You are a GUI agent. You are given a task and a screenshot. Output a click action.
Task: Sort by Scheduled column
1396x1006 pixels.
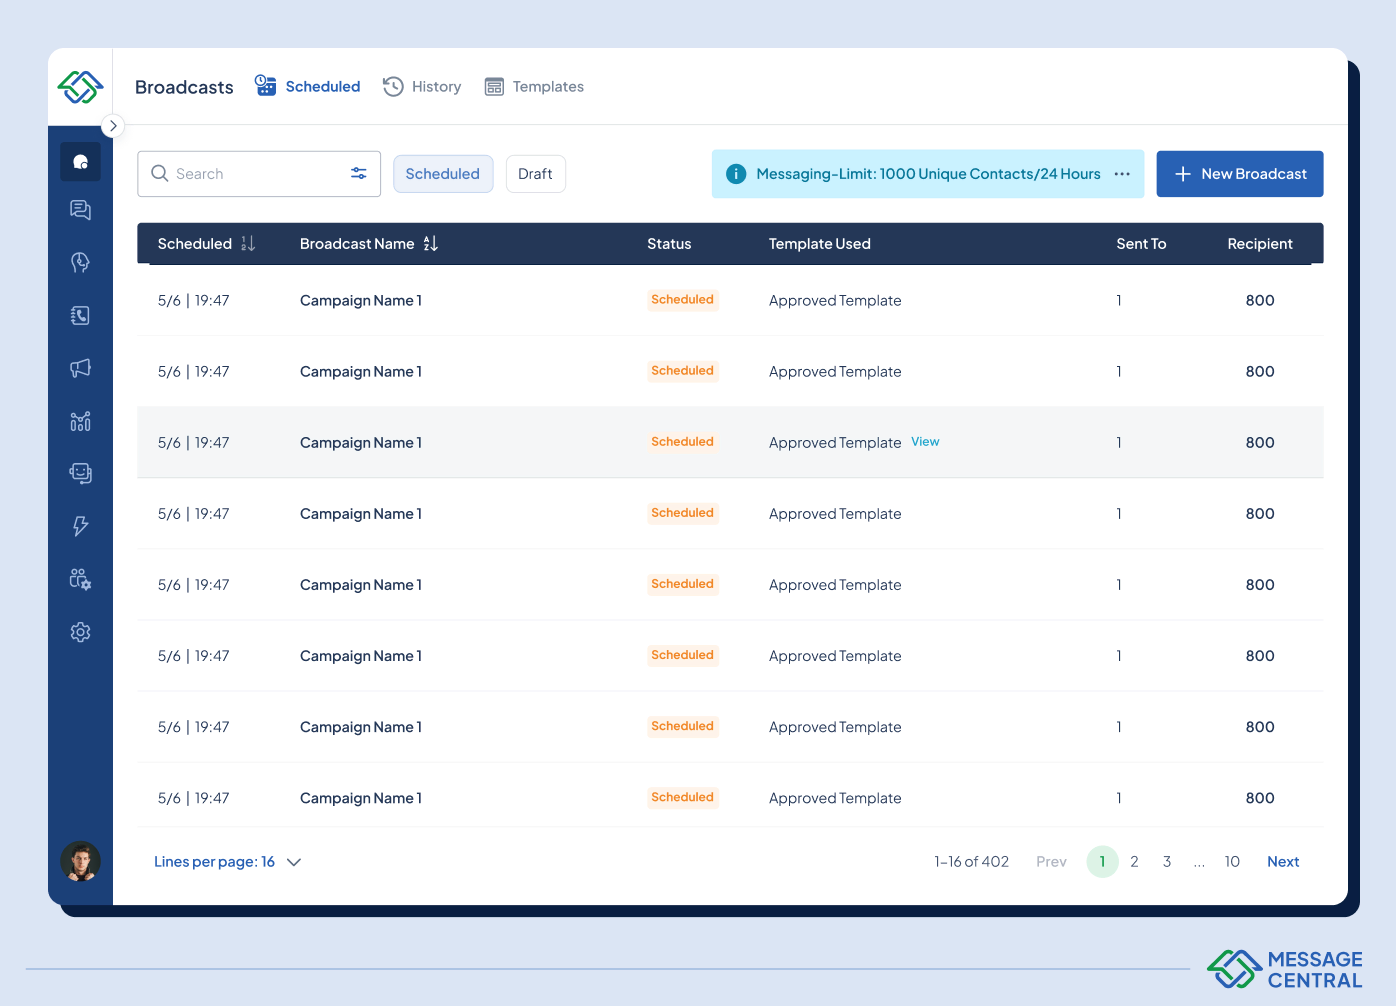(x=248, y=244)
